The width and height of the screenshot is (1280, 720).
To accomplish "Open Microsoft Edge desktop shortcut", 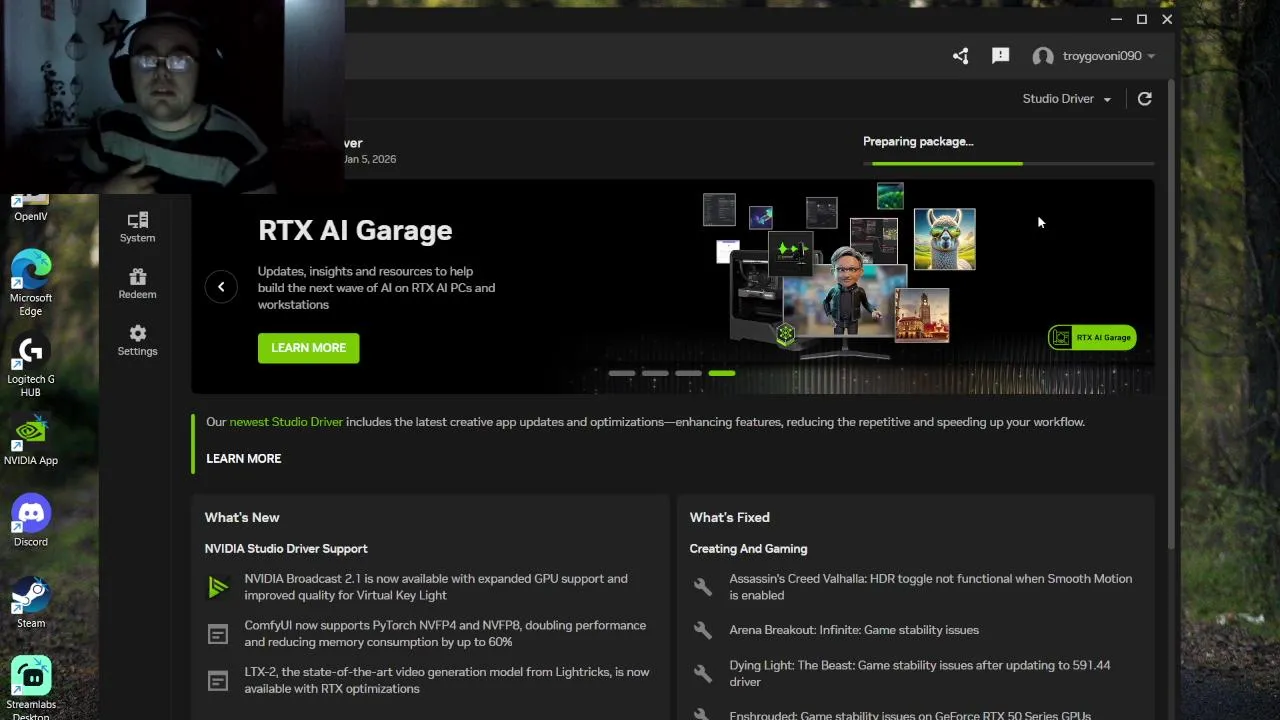I will pyautogui.click(x=31, y=282).
